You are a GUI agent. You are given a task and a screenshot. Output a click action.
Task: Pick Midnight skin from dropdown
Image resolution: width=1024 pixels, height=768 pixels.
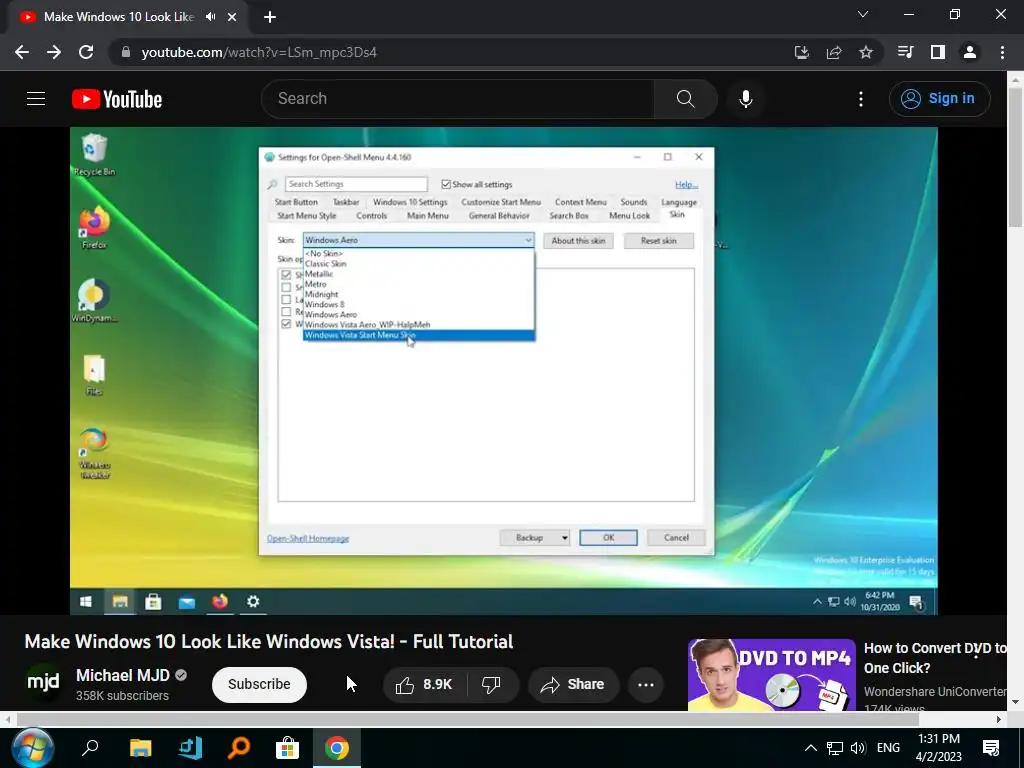[419, 295]
